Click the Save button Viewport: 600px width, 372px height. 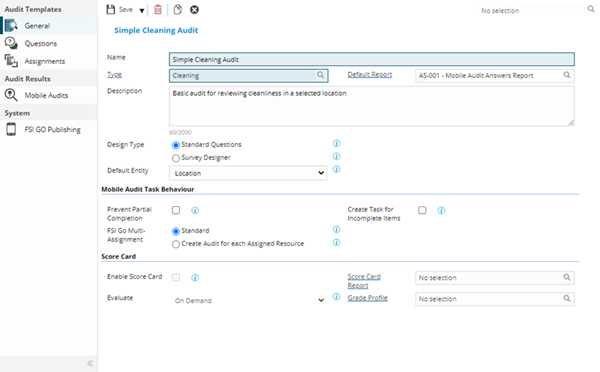coord(120,10)
